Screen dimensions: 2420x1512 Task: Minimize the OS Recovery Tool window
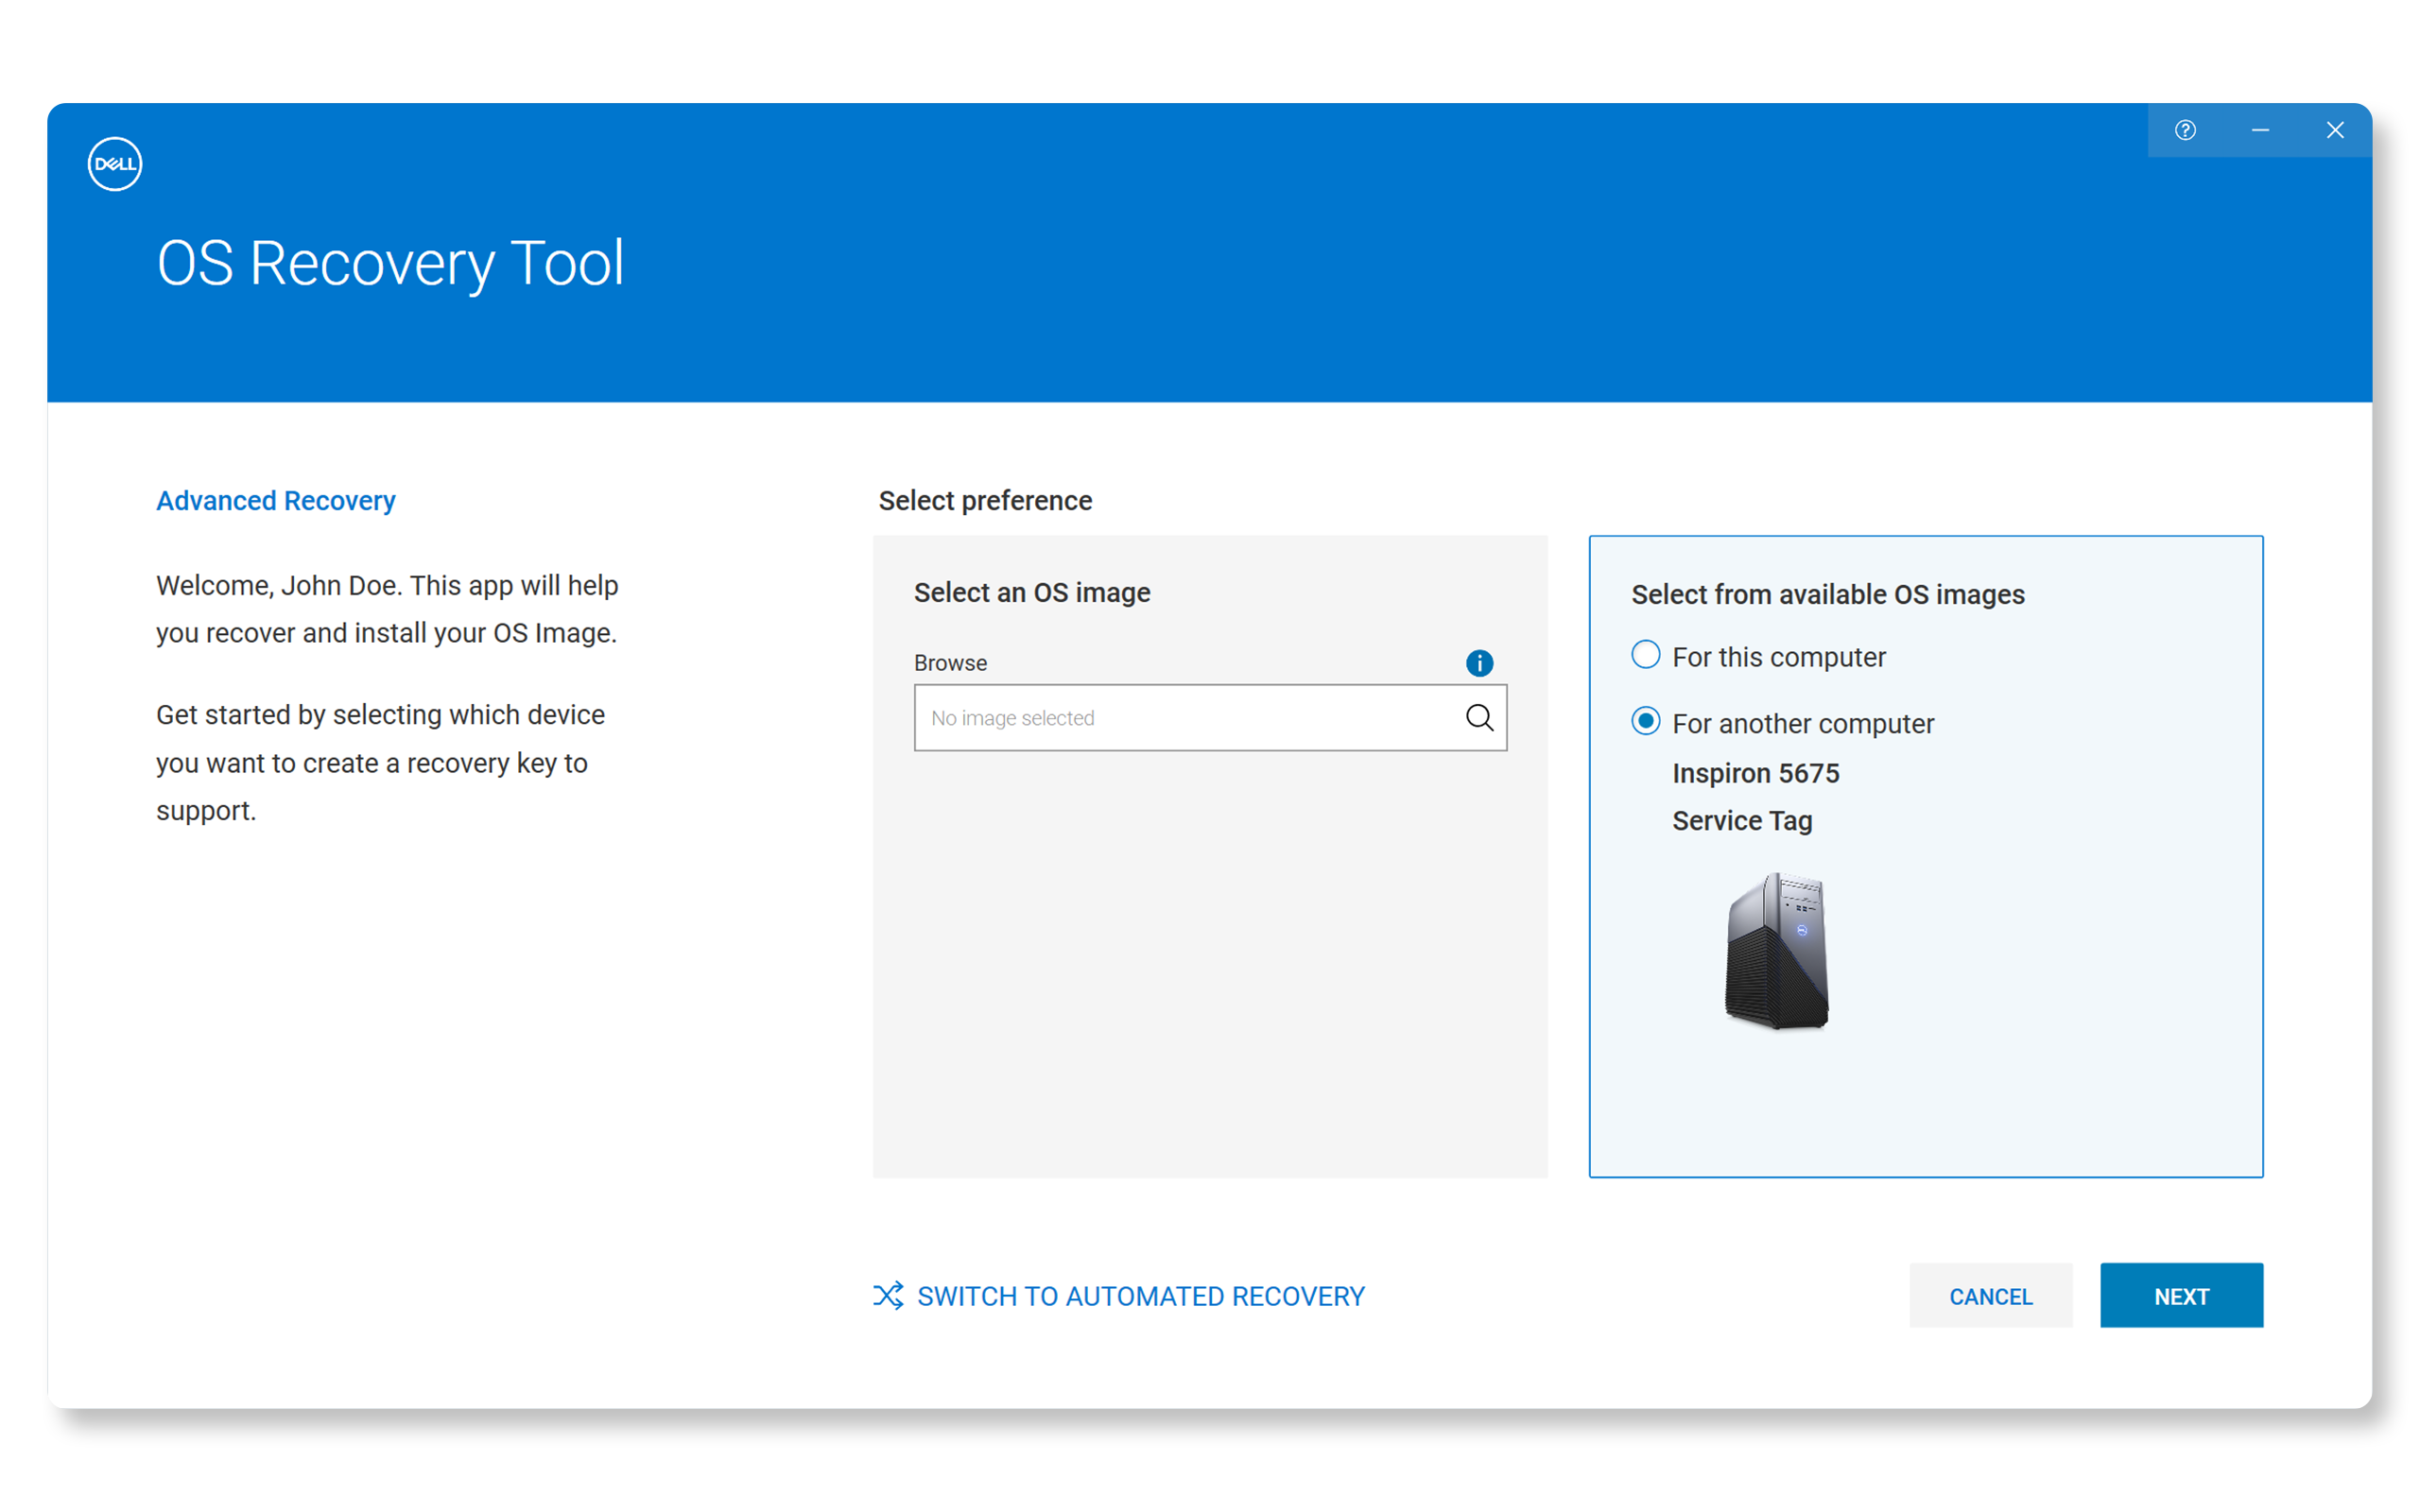pos(2261,130)
